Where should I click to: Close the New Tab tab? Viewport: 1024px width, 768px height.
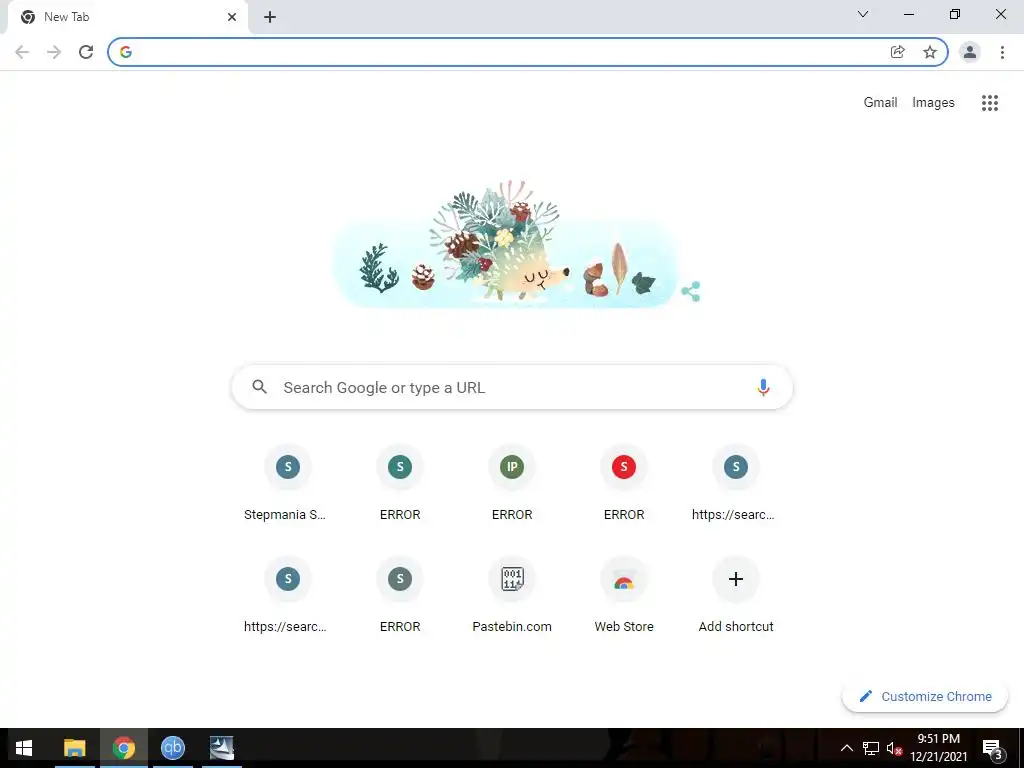232,17
